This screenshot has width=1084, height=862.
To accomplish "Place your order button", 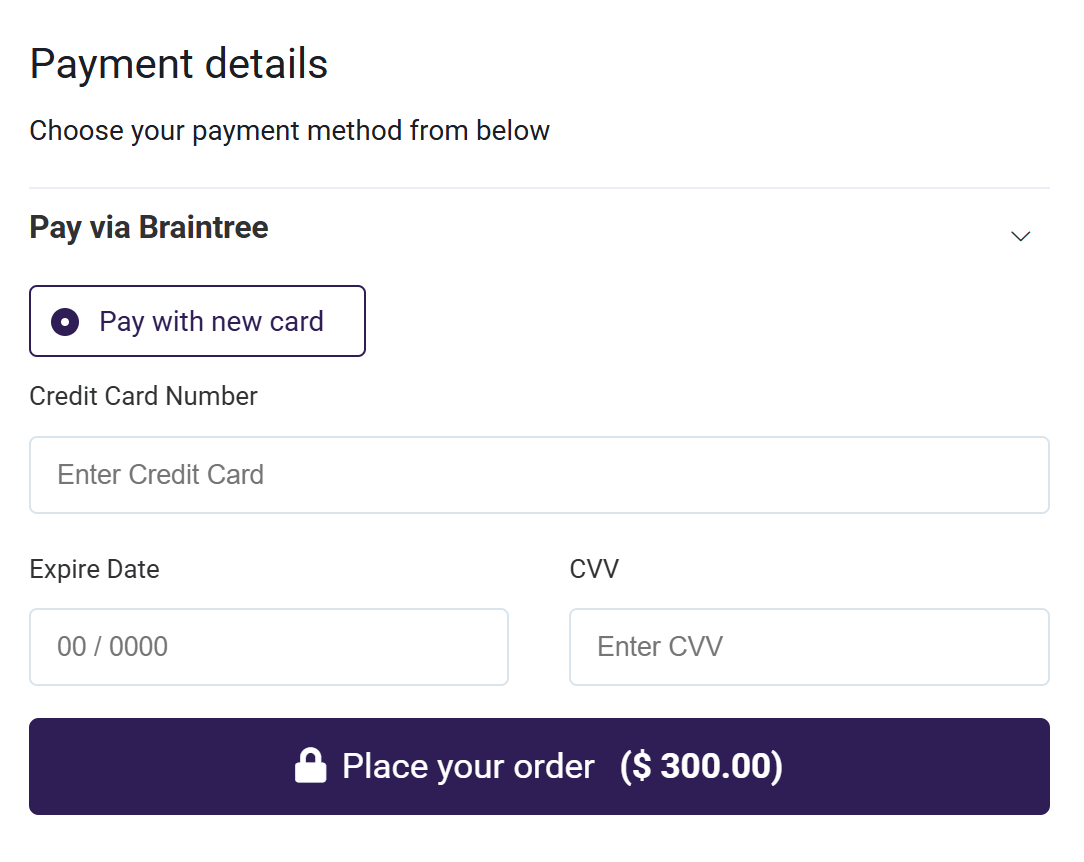I will click(539, 767).
